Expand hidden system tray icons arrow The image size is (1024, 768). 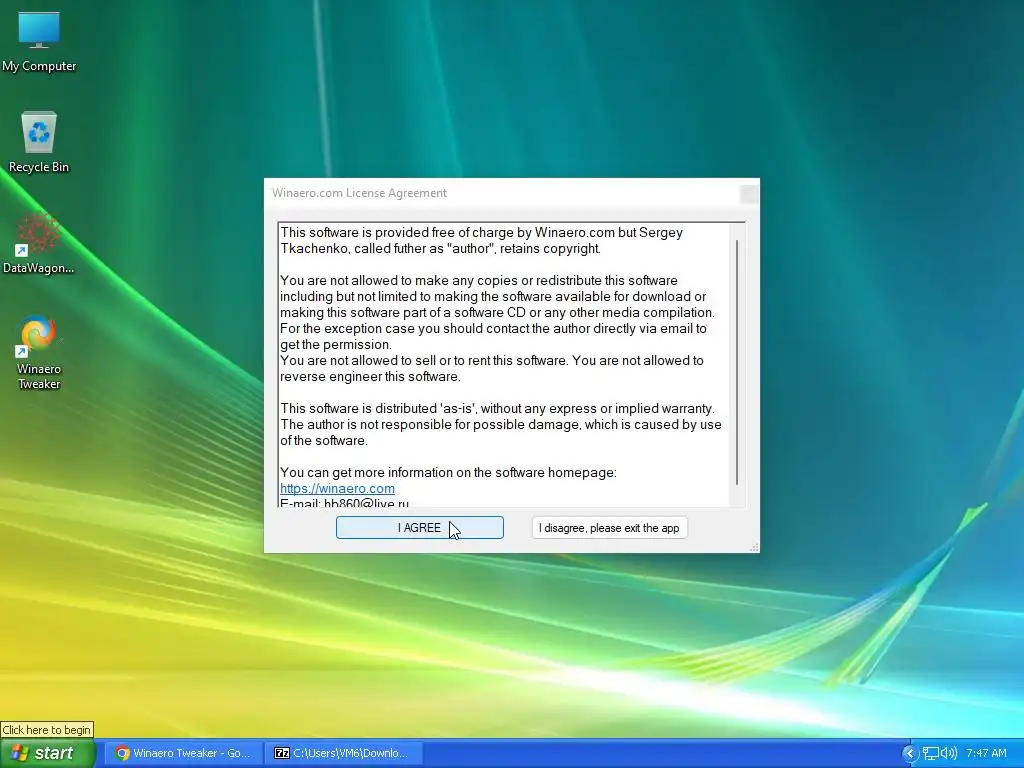click(910, 754)
